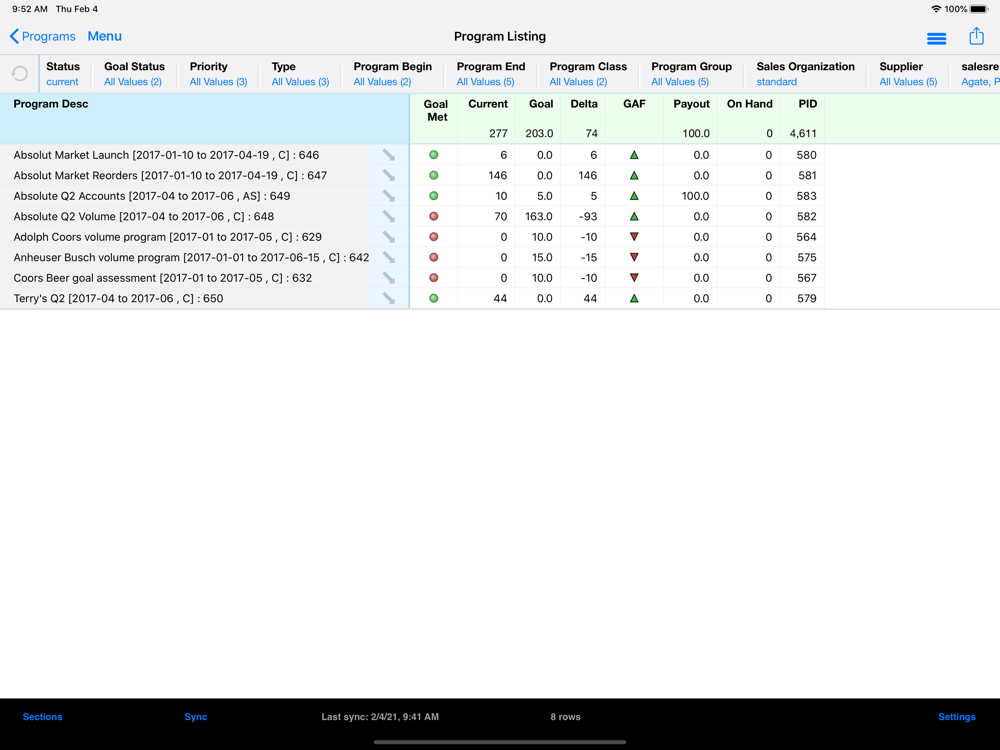The image size is (1000, 750).
Task: Open drill arrow for Terry's Q2 row
Action: pyautogui.click(x=389, y=298)
